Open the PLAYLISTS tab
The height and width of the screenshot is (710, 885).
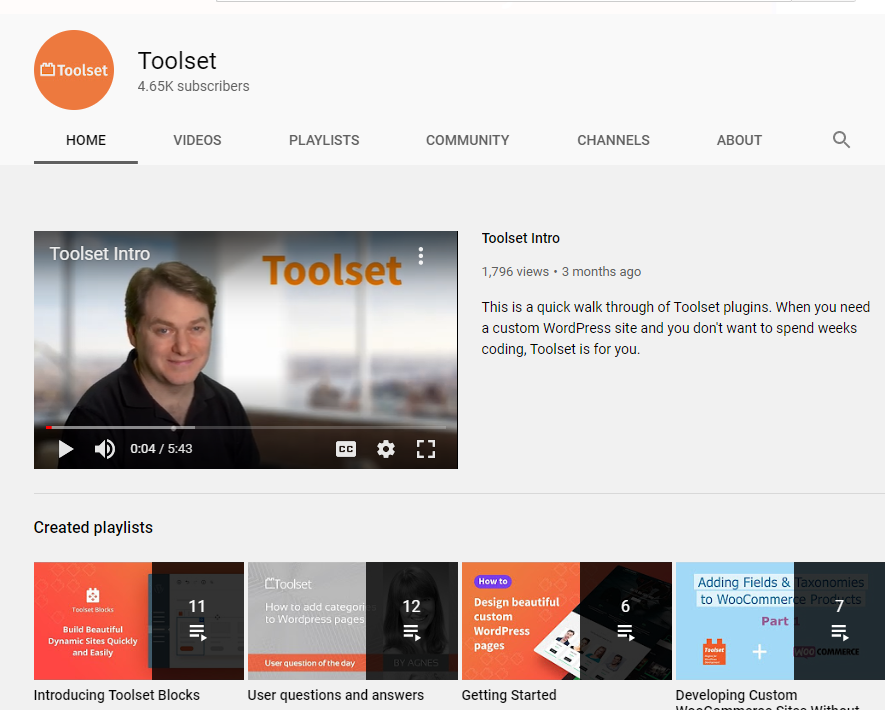coord(324,140)
